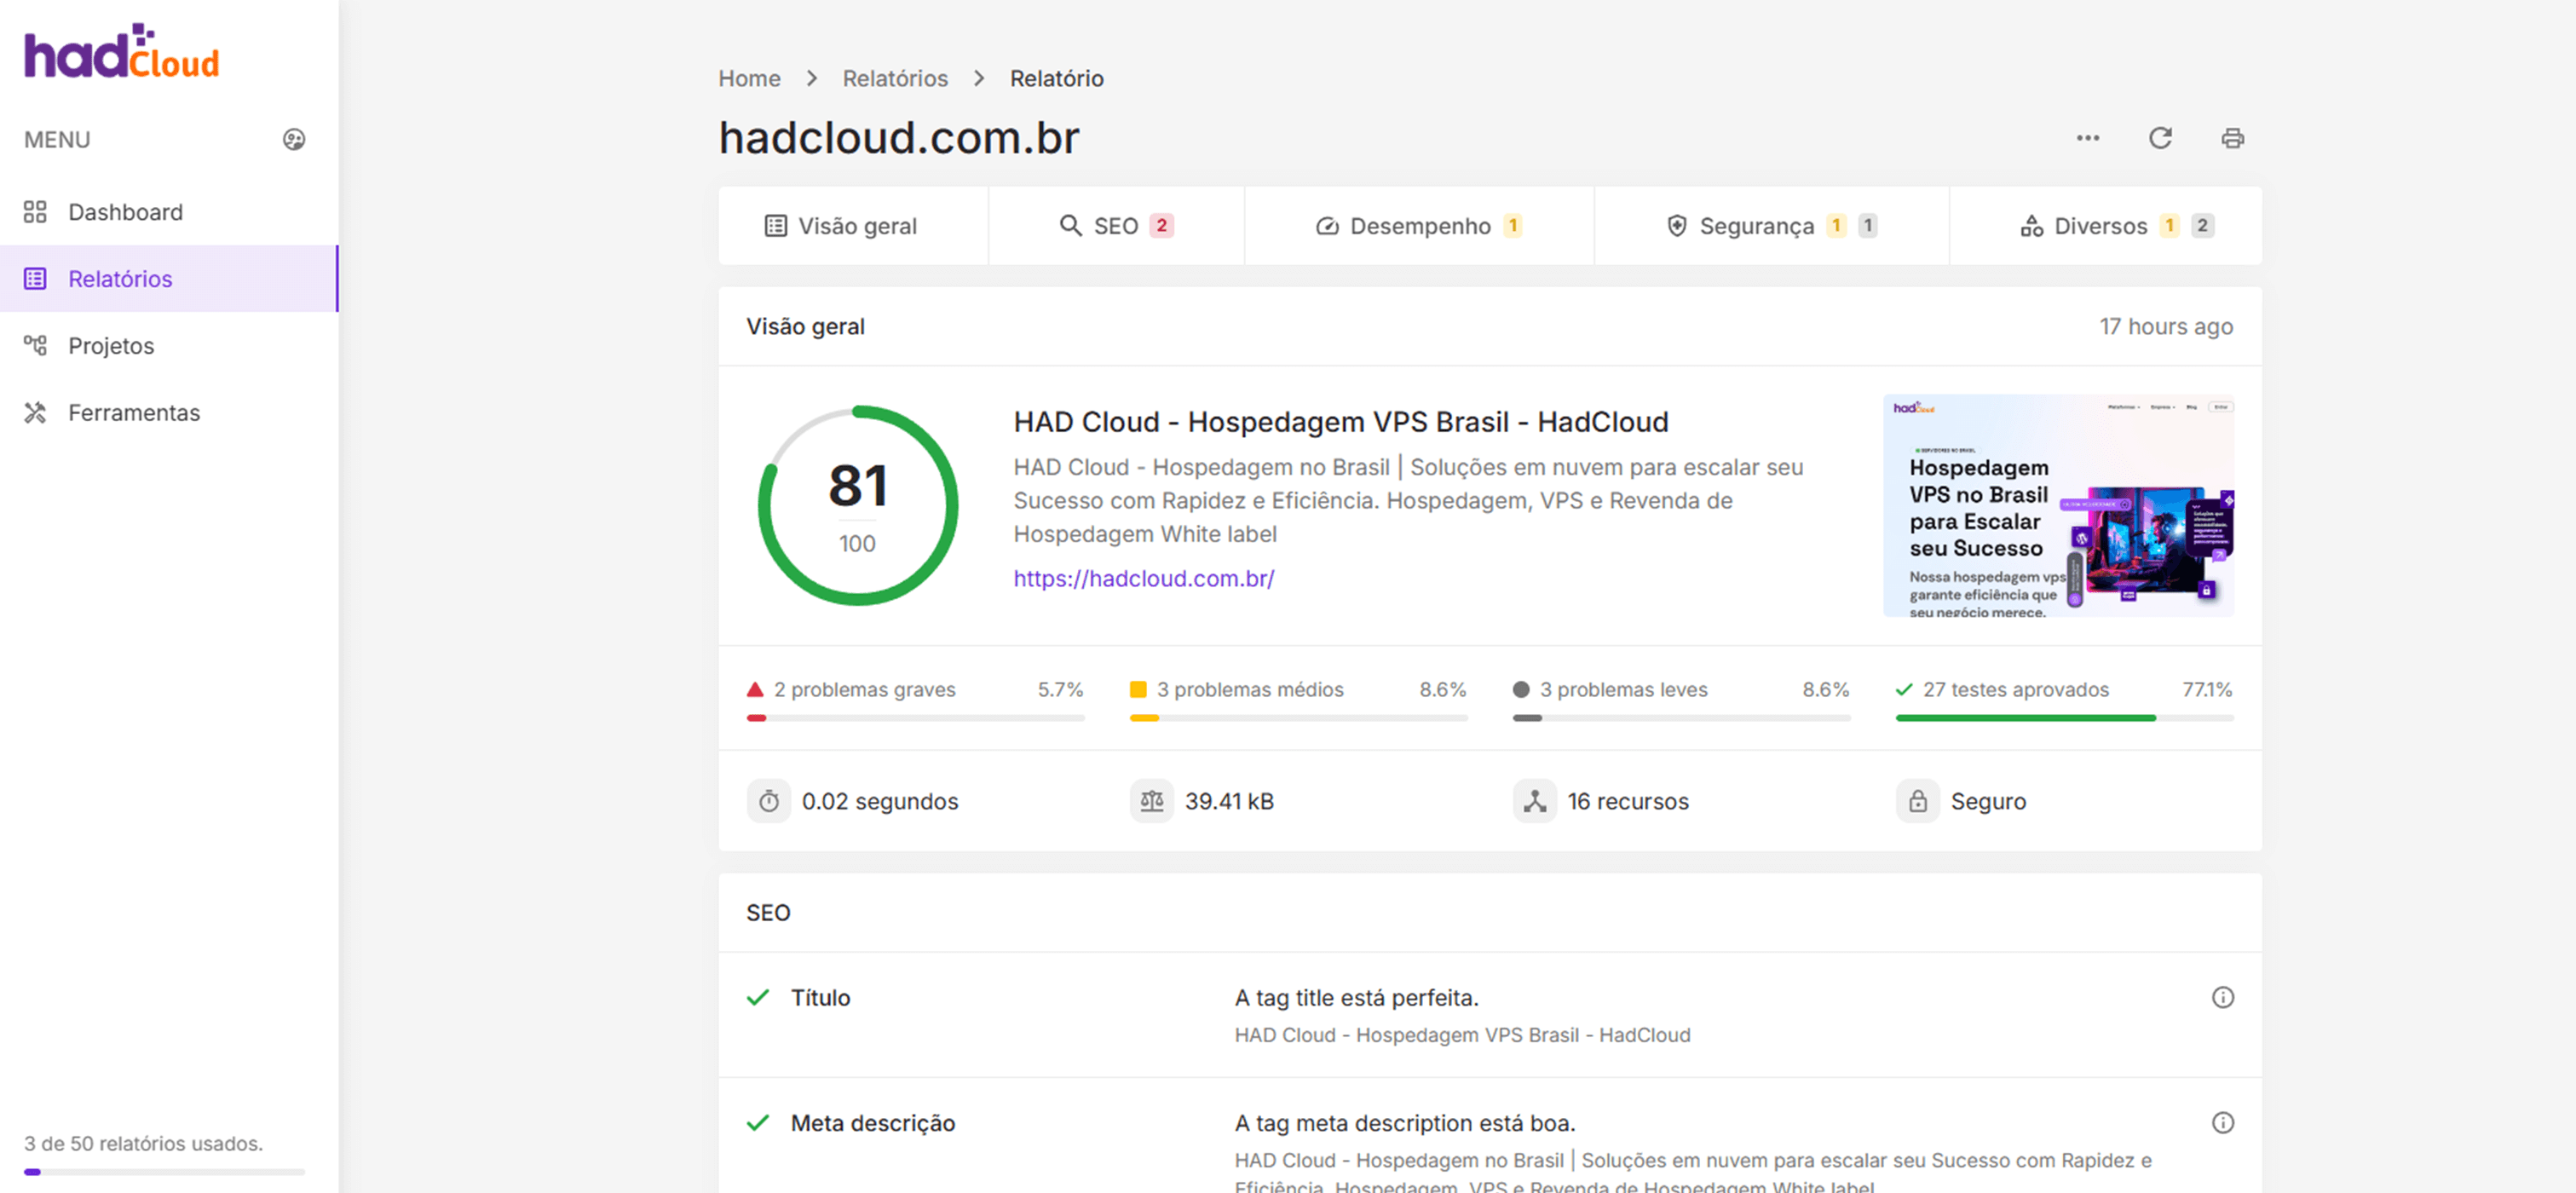Click the hadCloud logo
Image resolution: width=2576 pixels, height=1193 pixels.
coord(122,52)
